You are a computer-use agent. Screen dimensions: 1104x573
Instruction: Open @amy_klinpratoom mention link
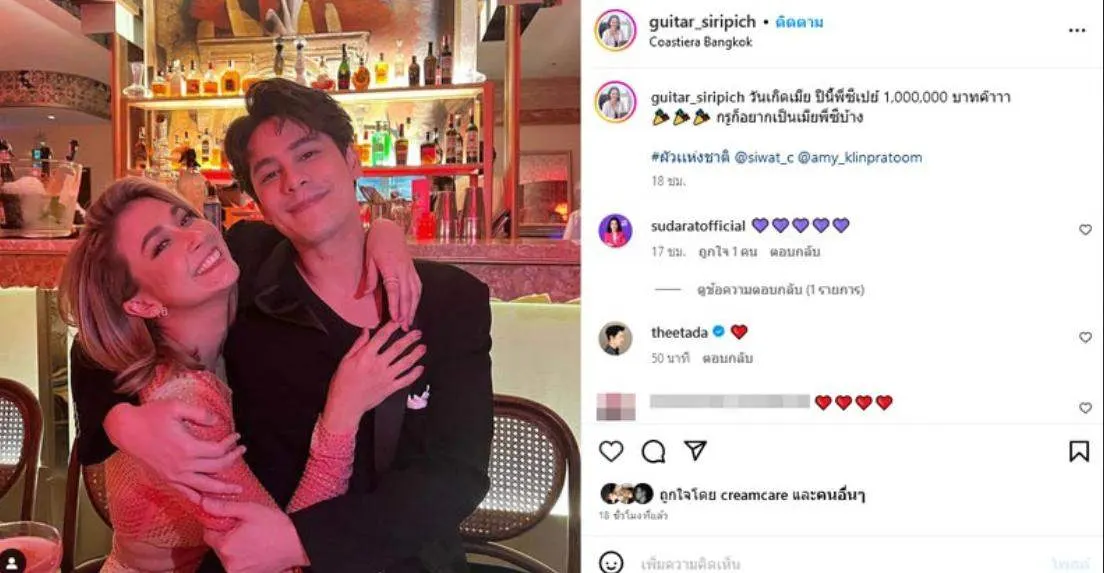click(x=860, y=158)
